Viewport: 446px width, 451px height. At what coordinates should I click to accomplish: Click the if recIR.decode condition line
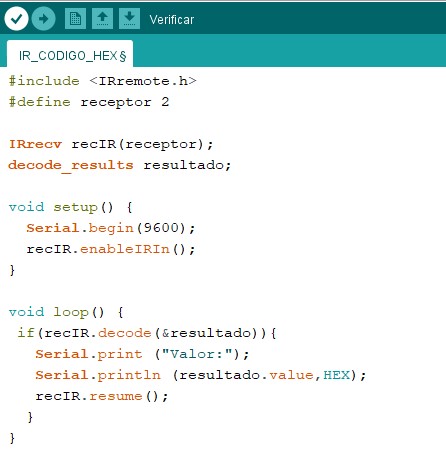point(147,333)
